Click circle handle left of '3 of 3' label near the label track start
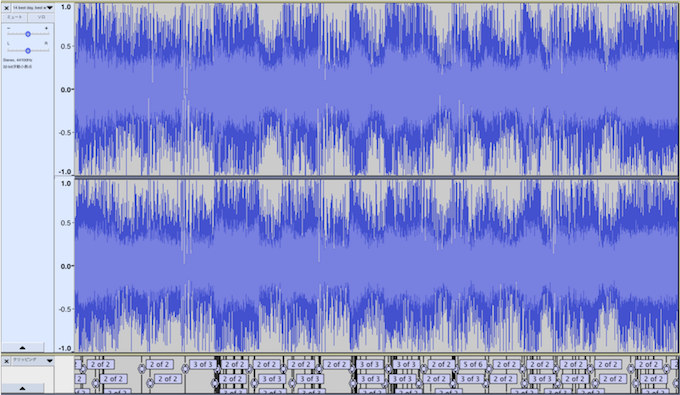The width and height of the screenshot is (680, 395). 185,369
